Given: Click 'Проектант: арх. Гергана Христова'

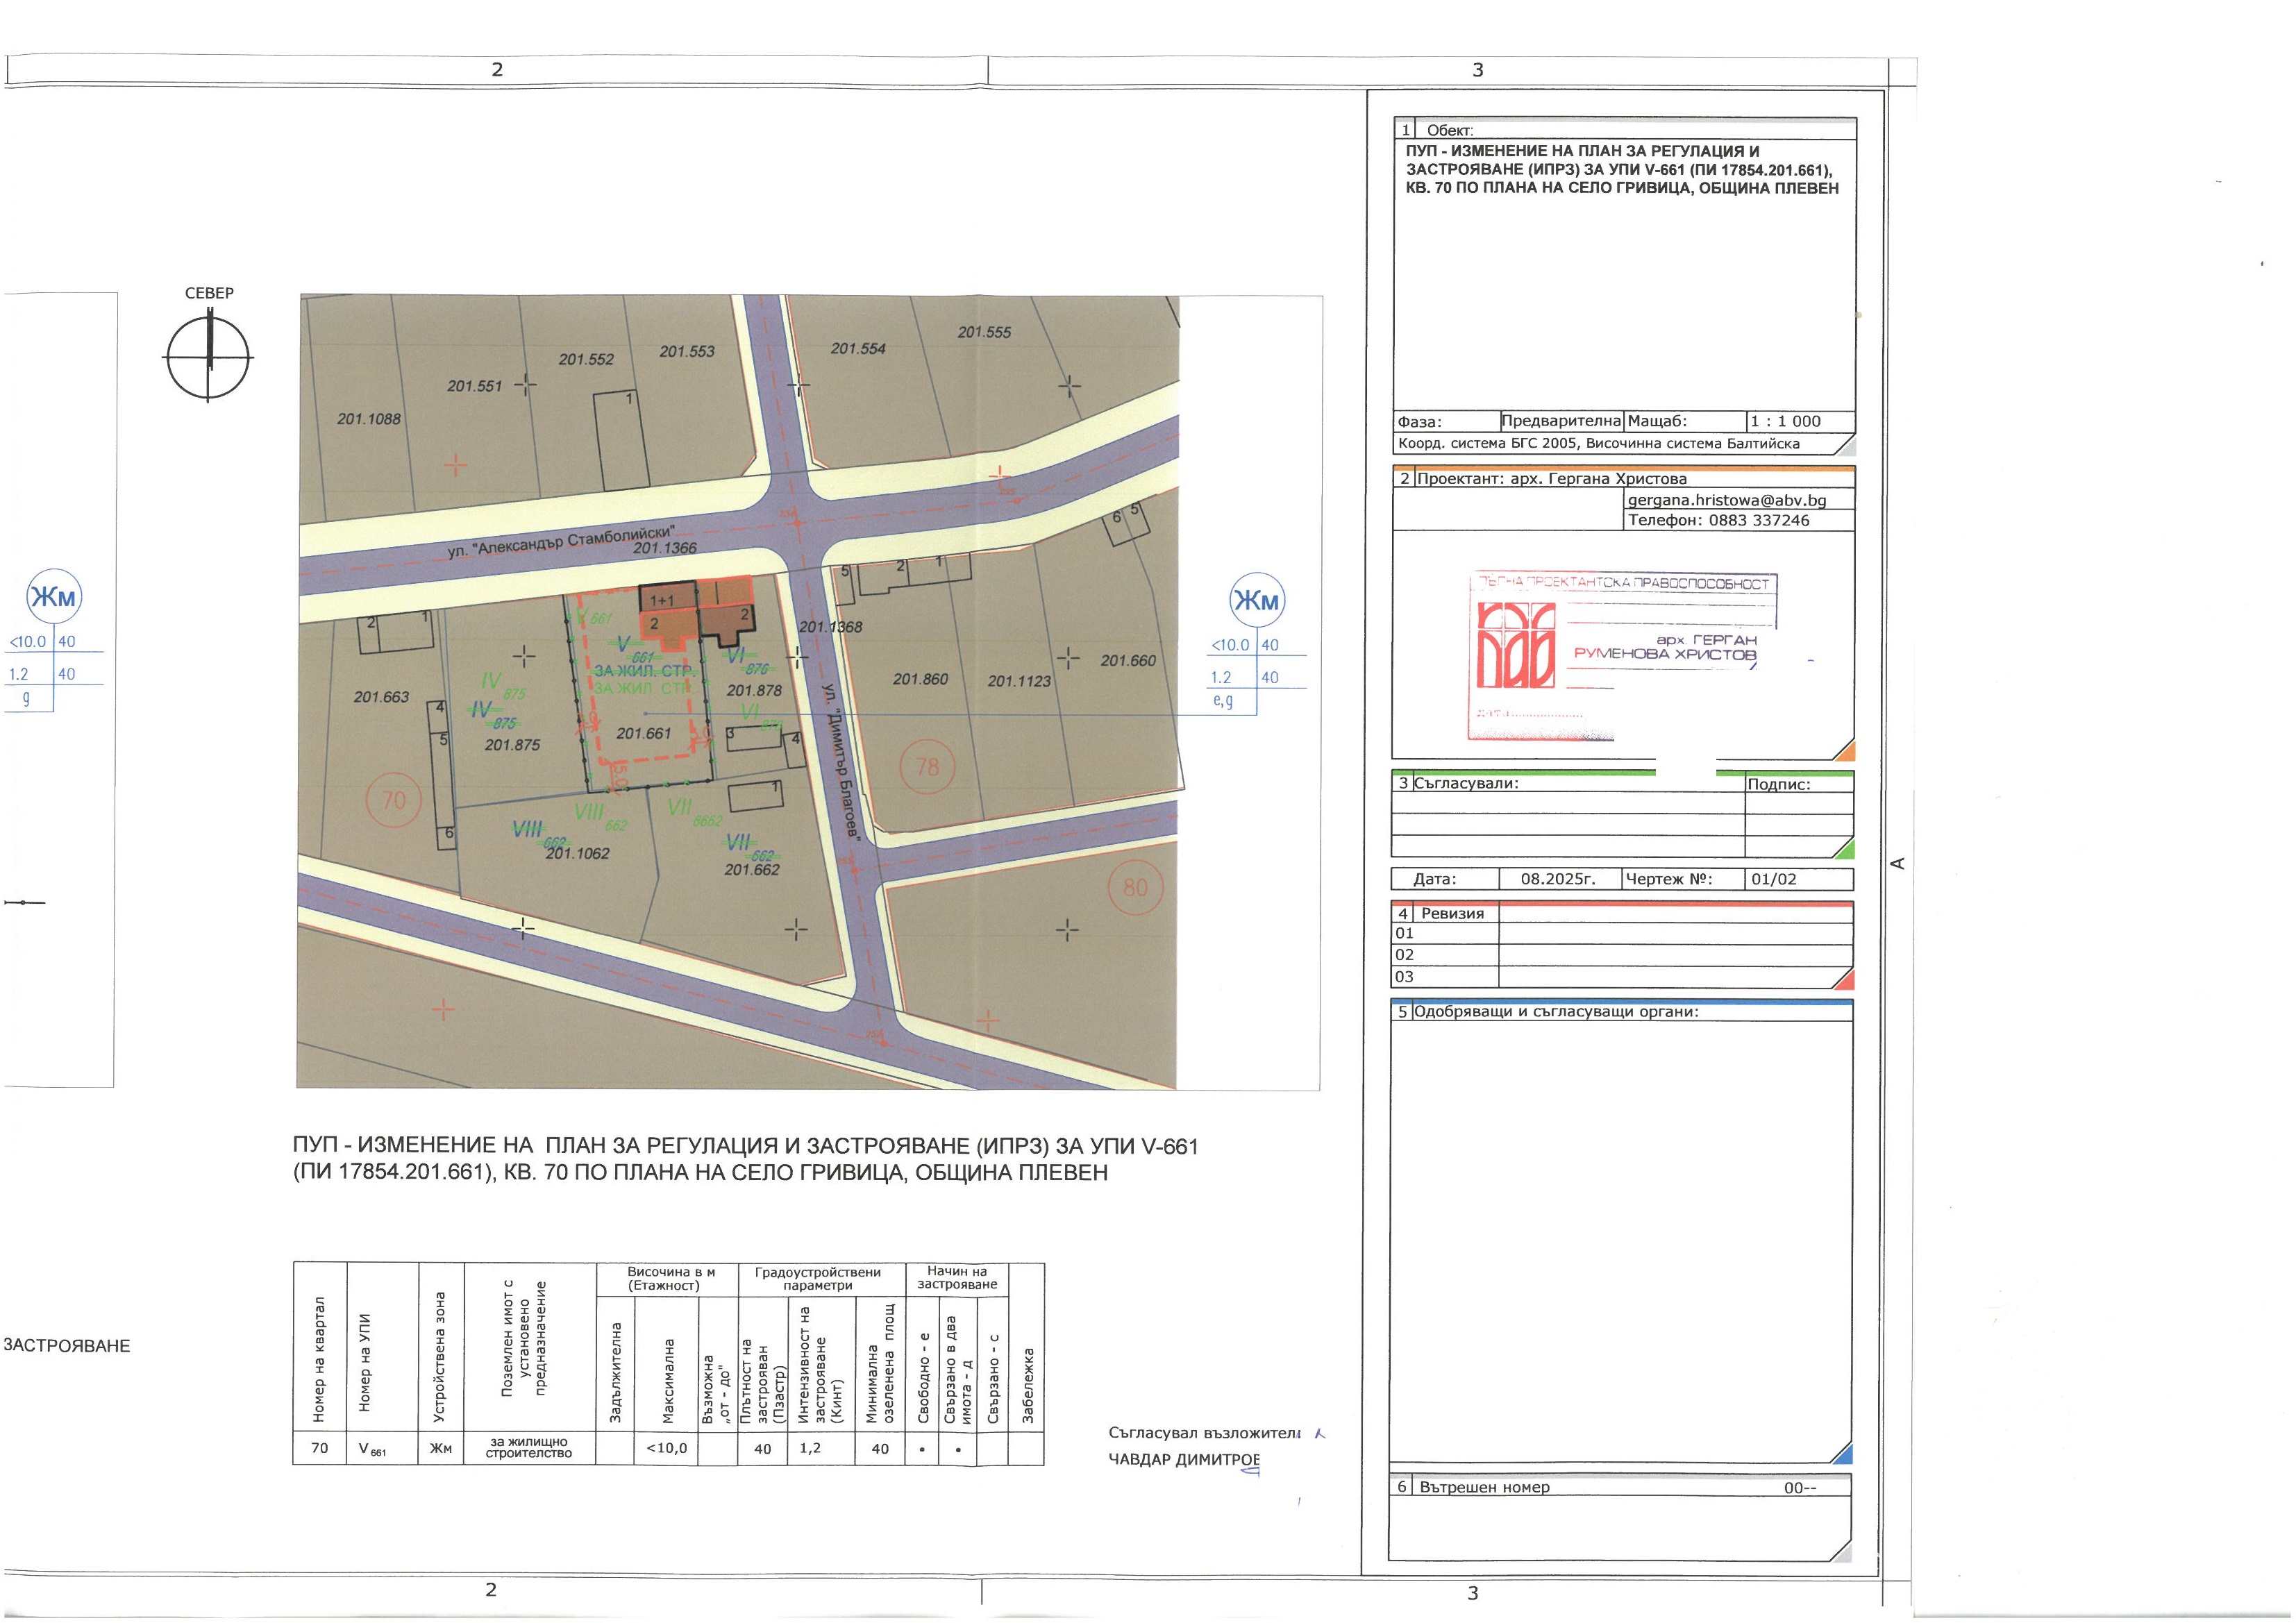Looking at the screenshot, I should pyautogui.click(x=1551, y=478).
